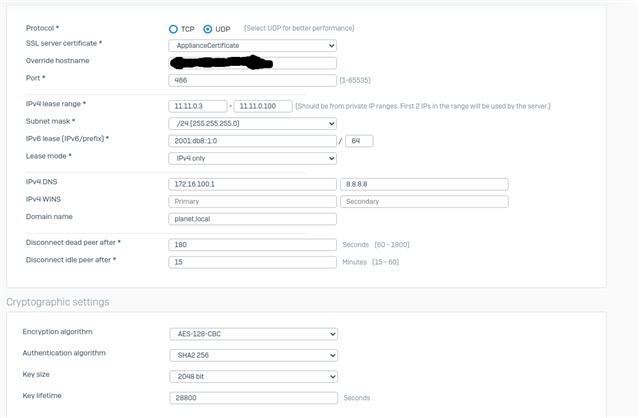Click the 'Seconds (60 - 1800)' hint text

(376, 245)
